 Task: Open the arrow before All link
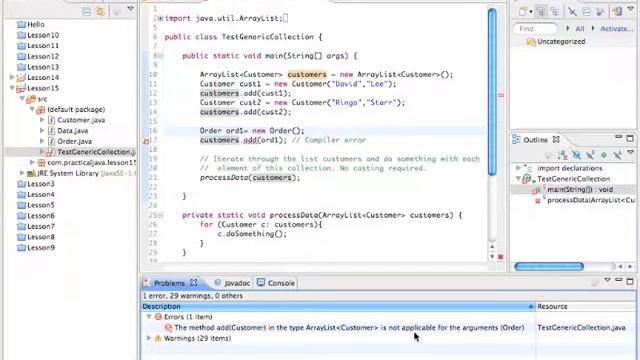coord(568,28)
